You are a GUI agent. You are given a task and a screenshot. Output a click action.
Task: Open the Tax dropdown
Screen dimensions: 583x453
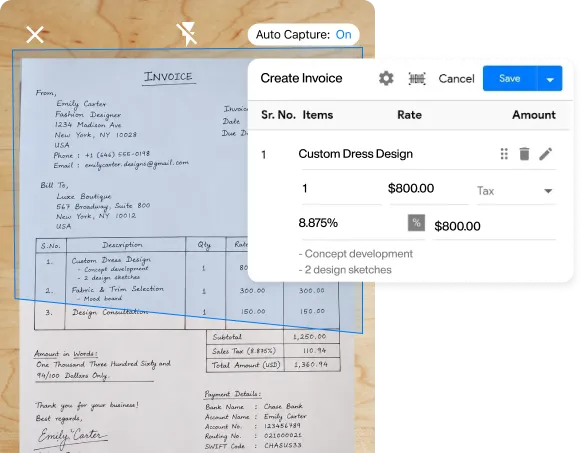(x=516, y=191)
